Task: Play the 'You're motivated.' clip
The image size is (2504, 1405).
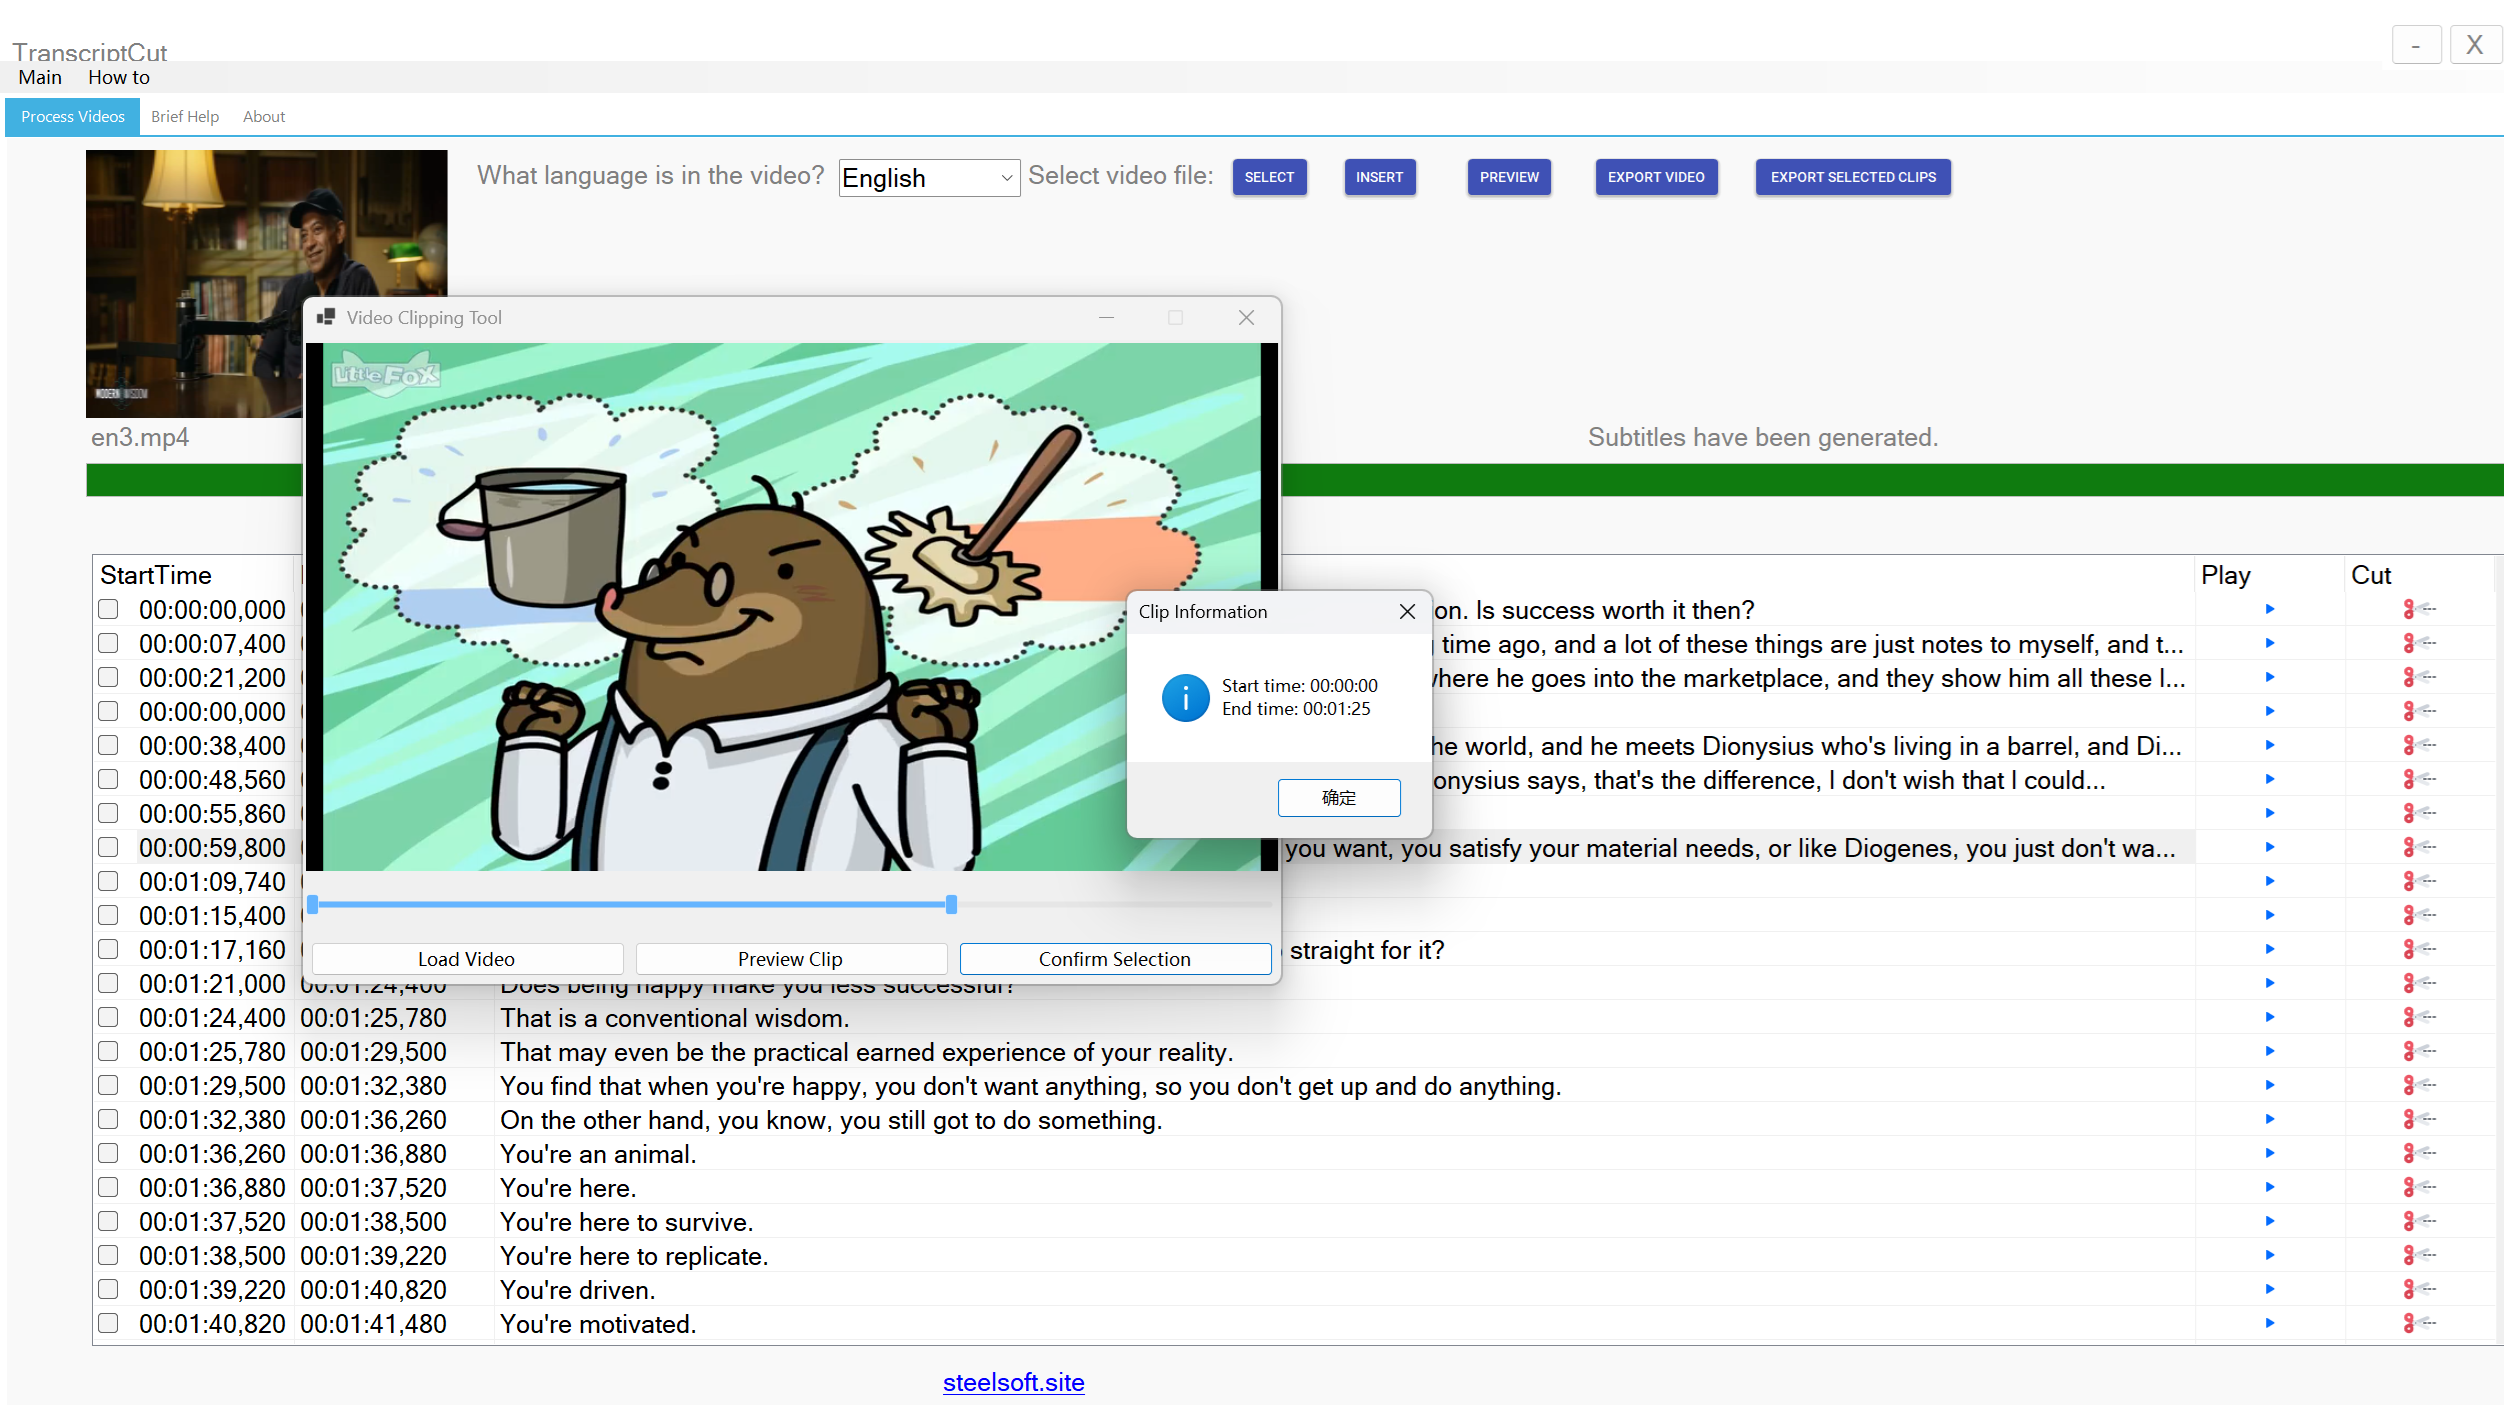Action: (x=2270, y=1323)
